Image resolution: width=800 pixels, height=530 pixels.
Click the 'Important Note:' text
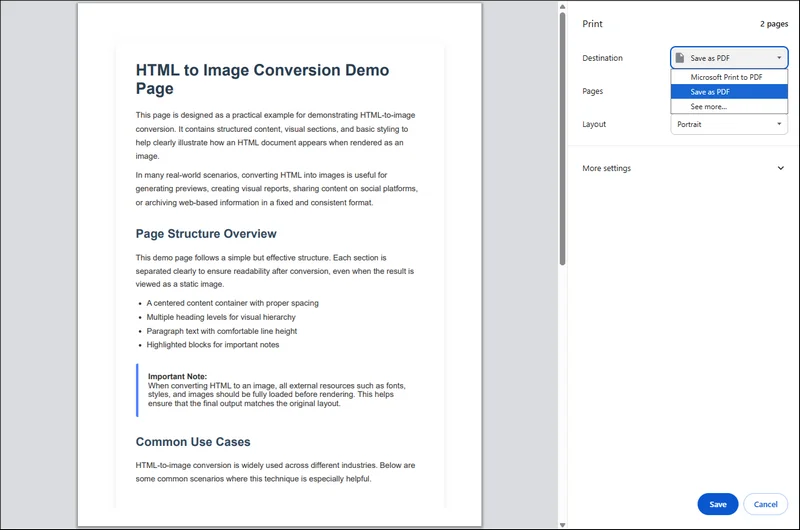[177, 376]
